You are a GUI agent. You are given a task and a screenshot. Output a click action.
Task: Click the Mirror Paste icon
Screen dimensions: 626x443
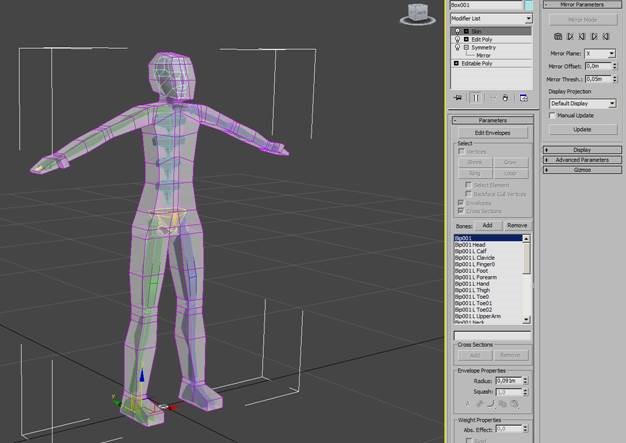(x=558, y=36)
